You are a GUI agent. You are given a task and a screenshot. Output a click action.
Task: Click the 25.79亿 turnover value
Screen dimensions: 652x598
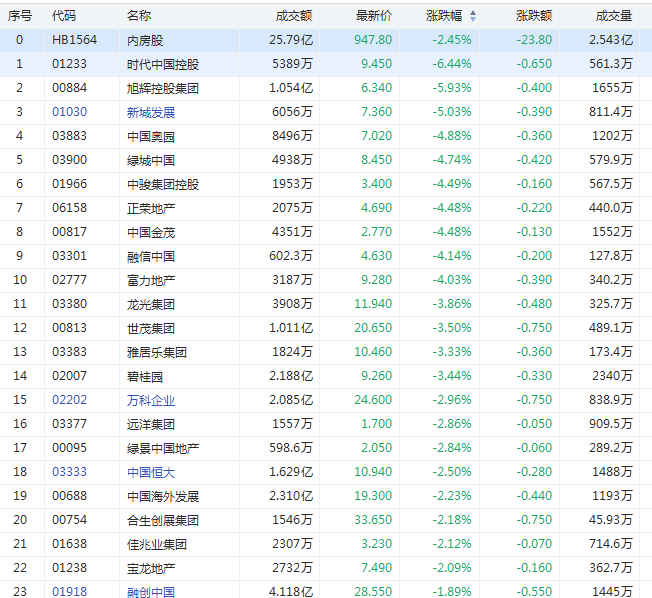[x=291, y=40]
